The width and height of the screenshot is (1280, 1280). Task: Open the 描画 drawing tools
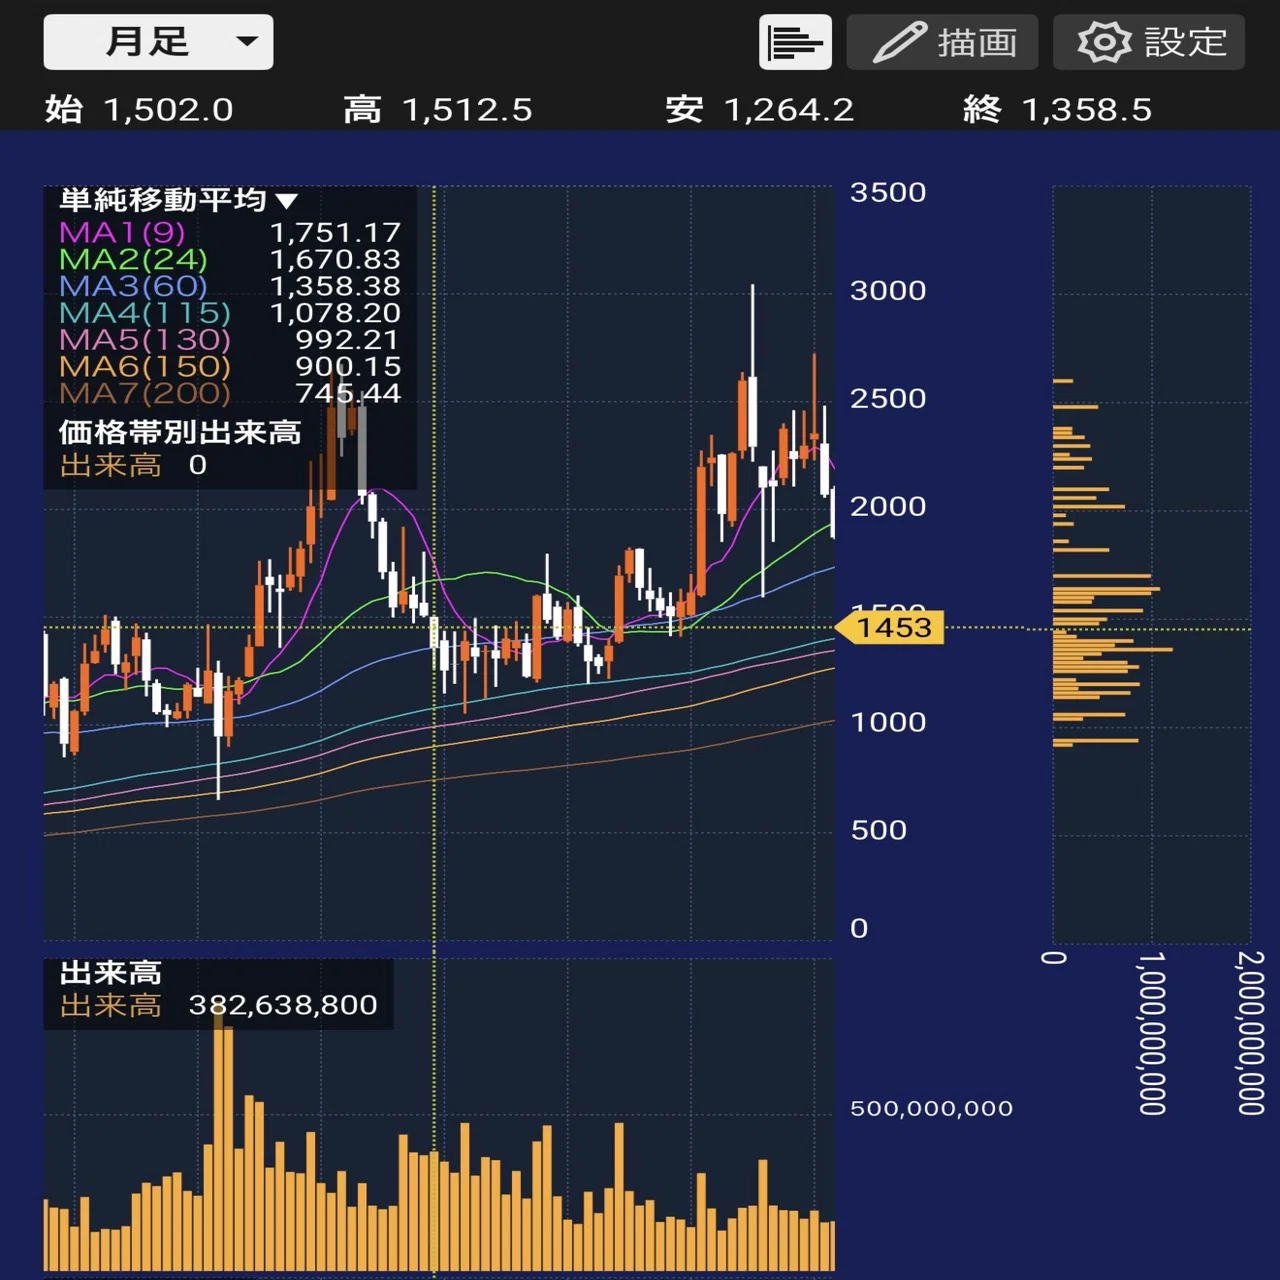click(942, 42)
